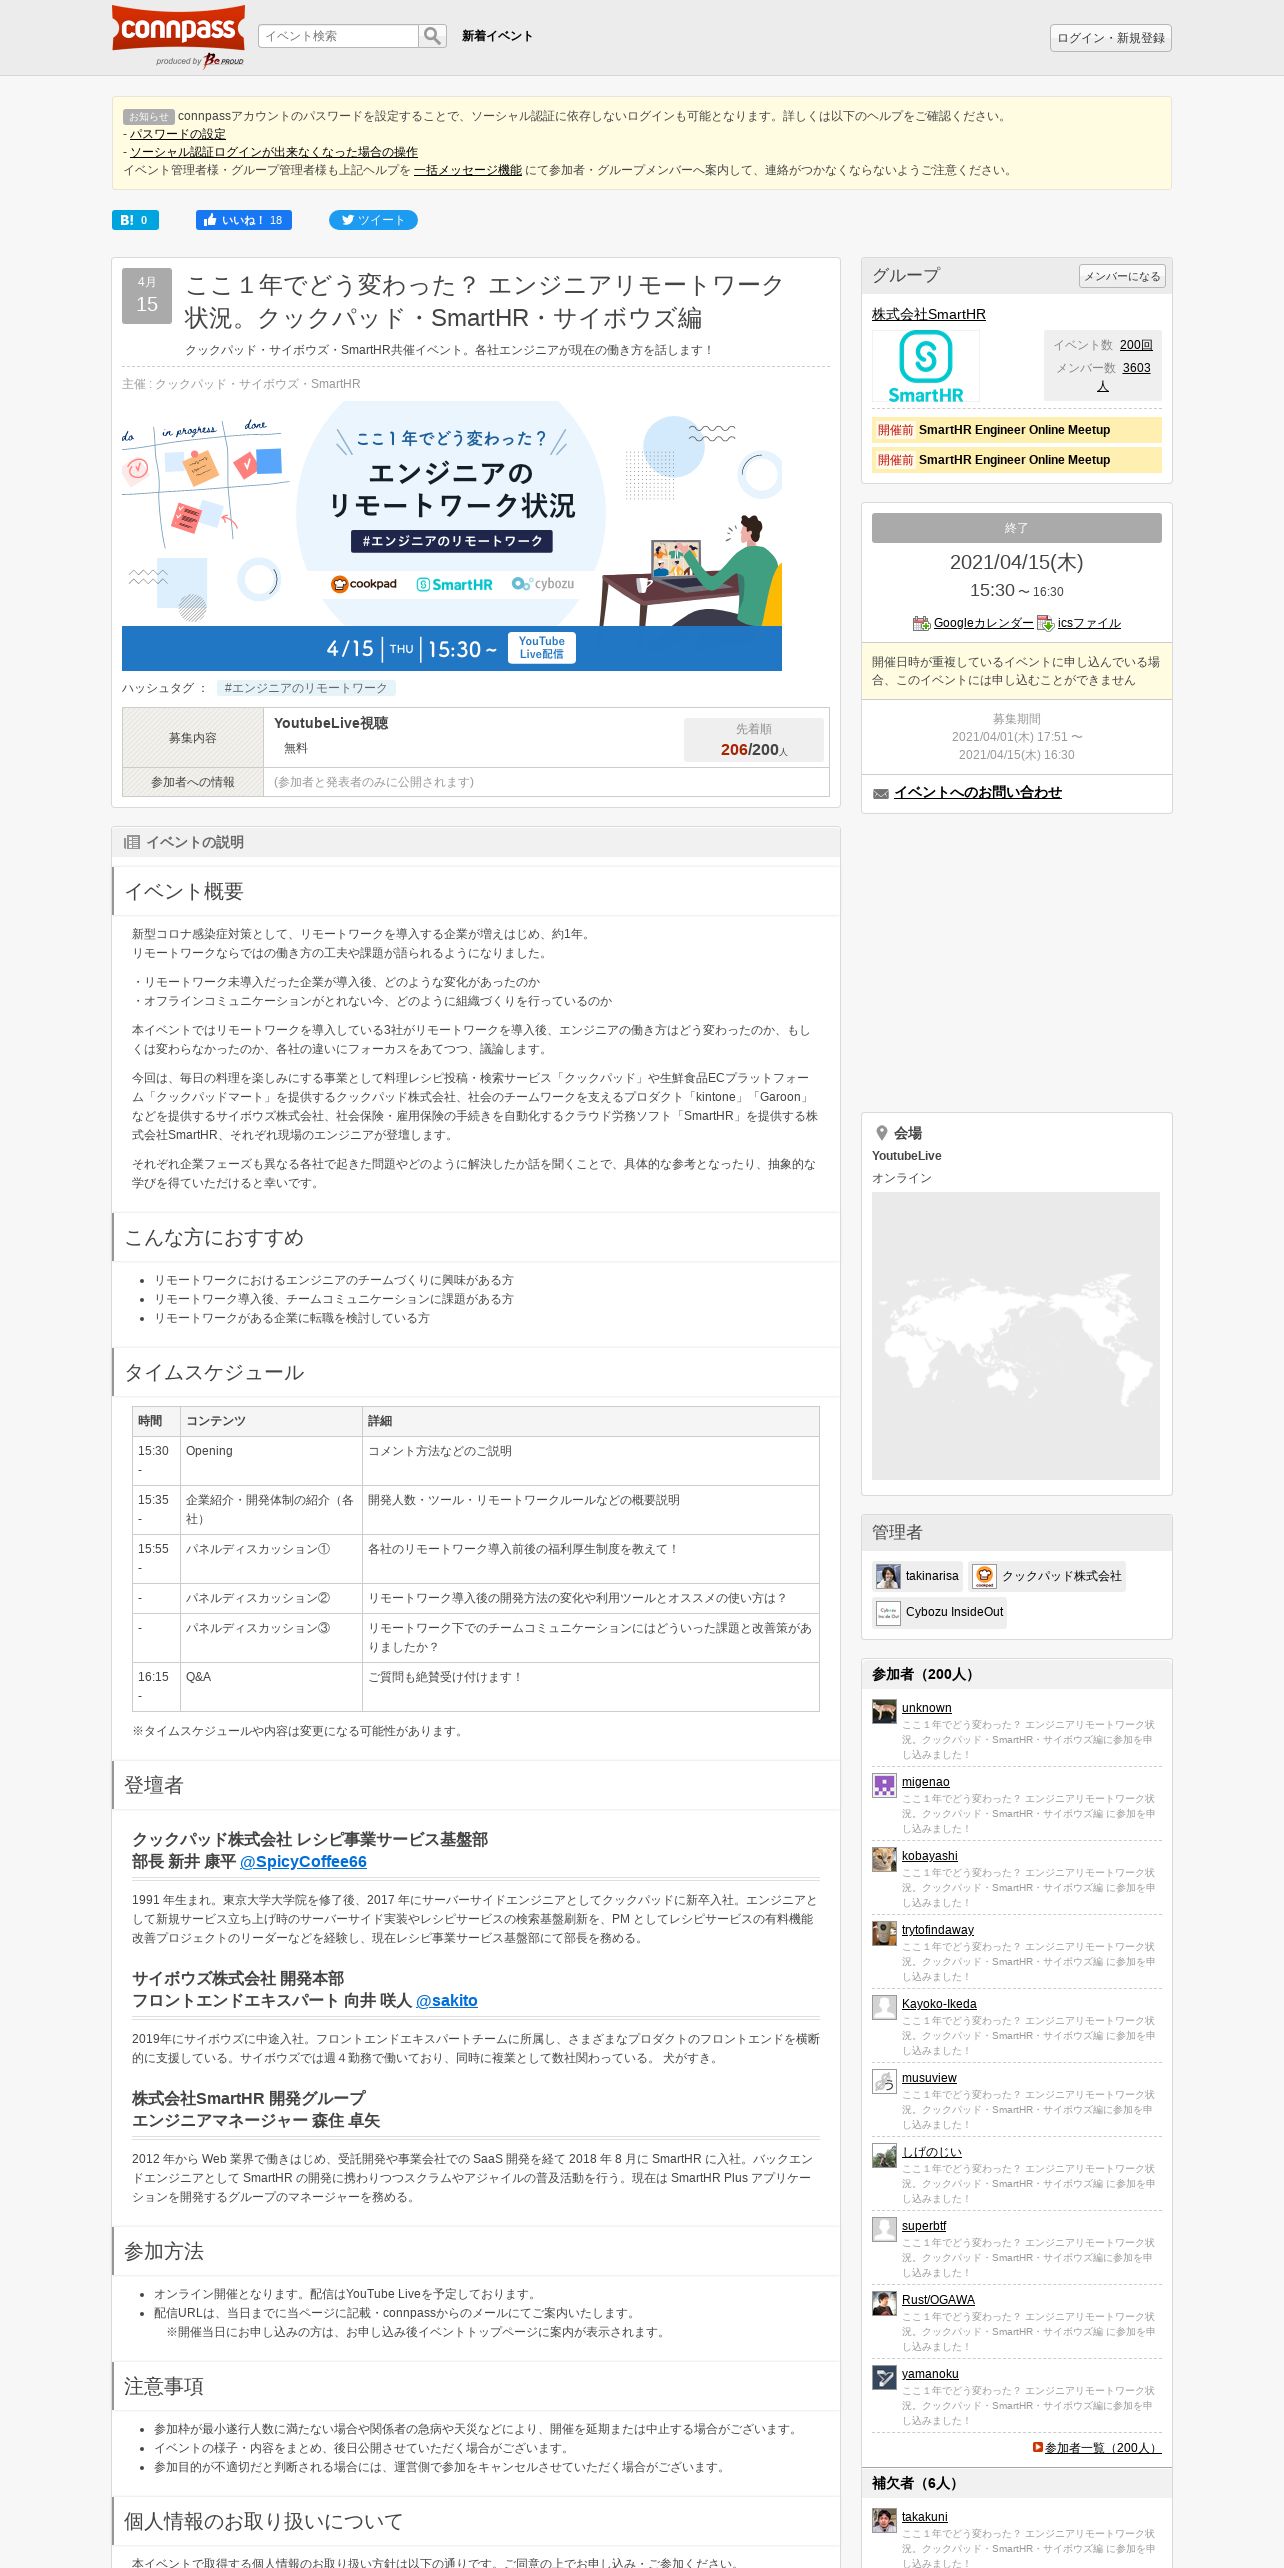Click the Rust/OGAWA participant name link

coord(938,2300)
